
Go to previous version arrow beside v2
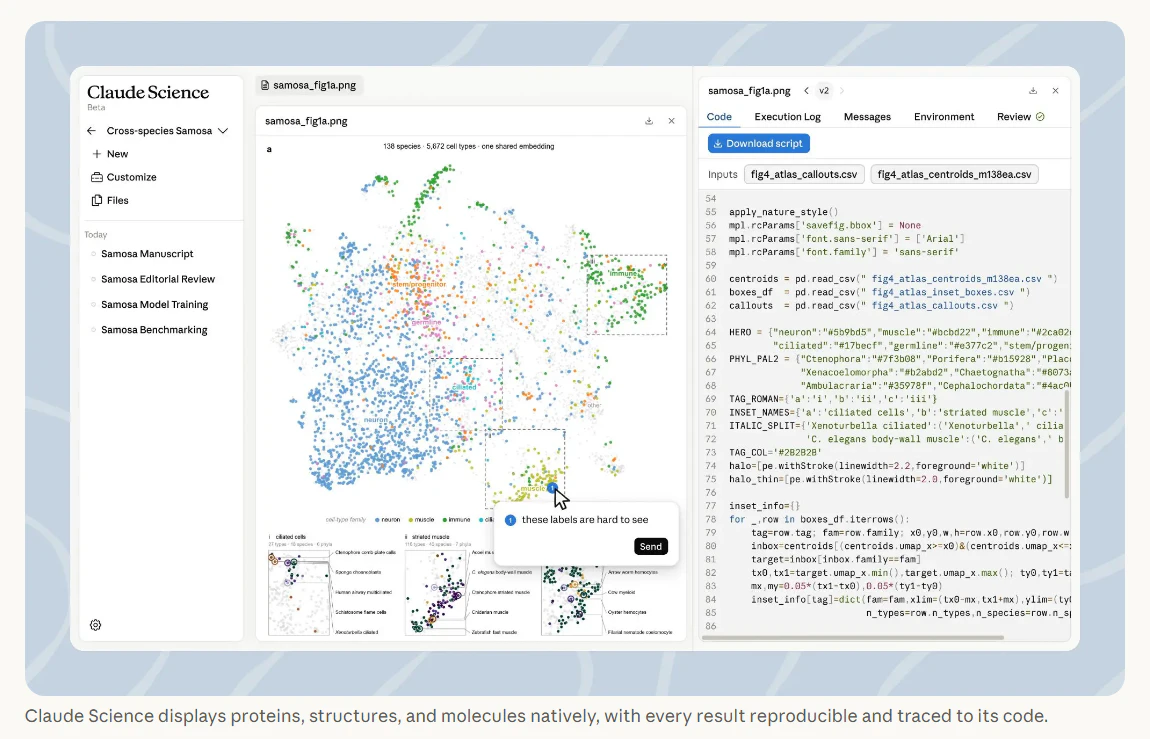[806, 91]
